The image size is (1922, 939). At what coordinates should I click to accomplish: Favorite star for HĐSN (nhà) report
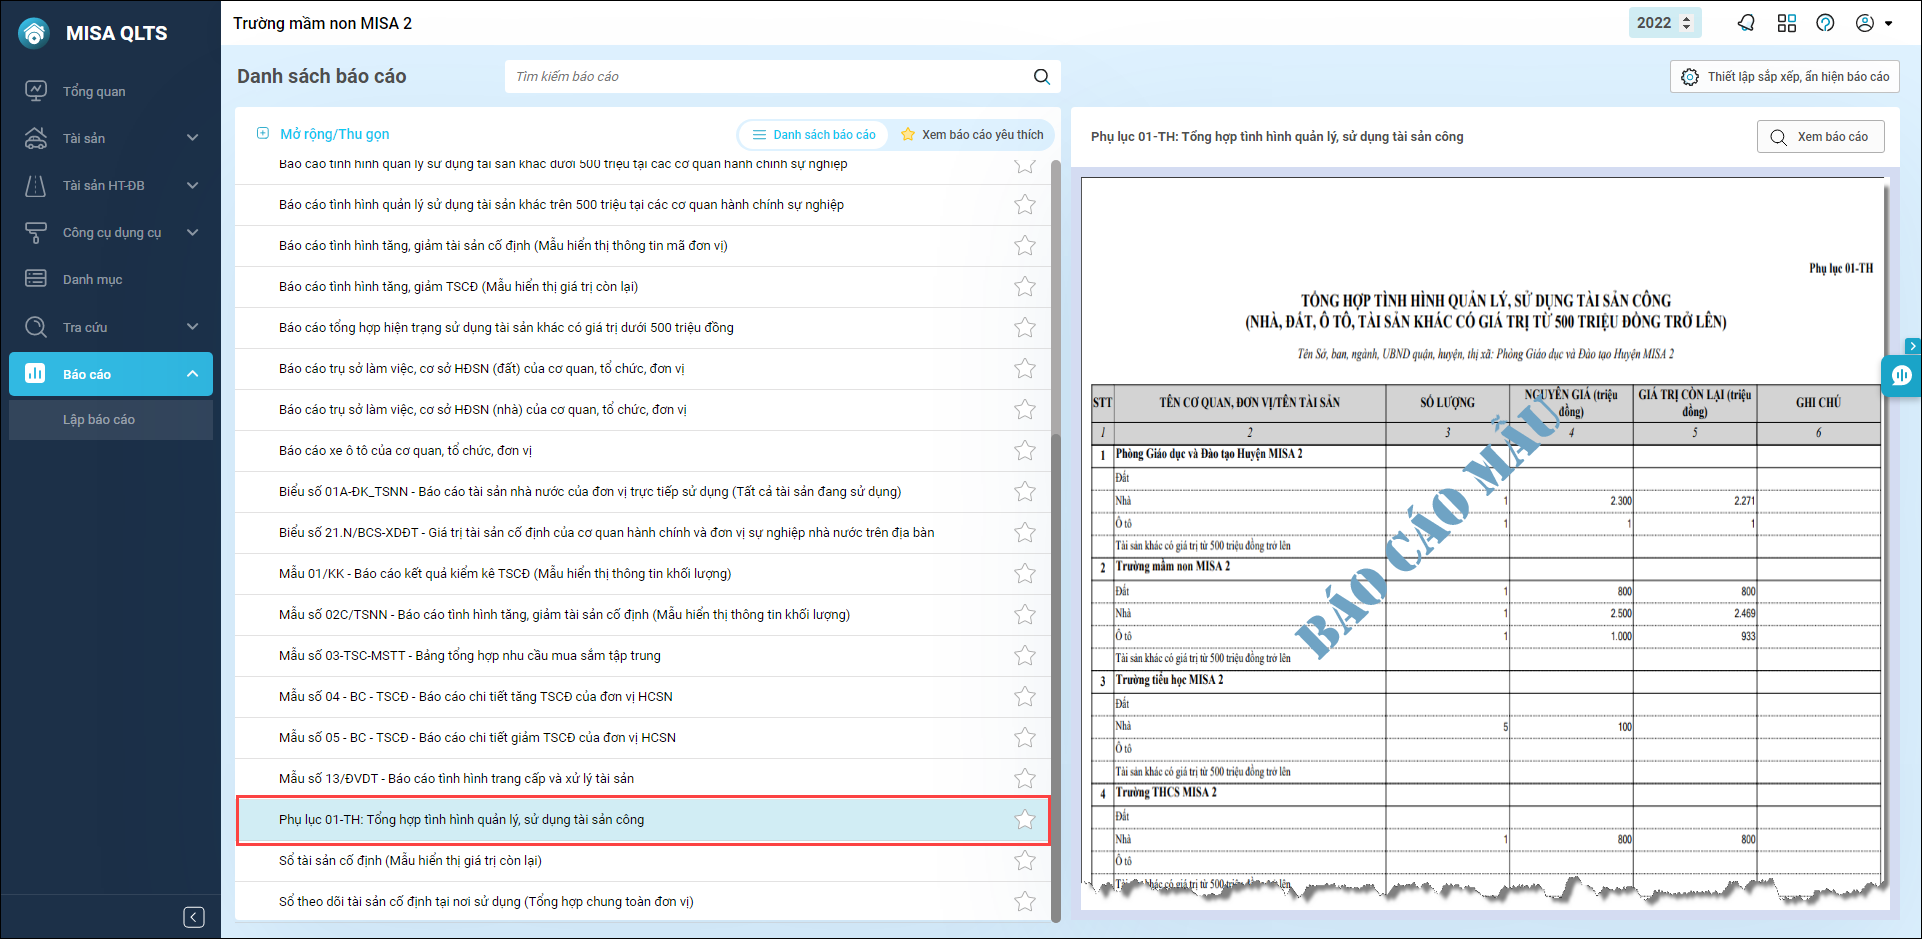tap(1025, 410)
